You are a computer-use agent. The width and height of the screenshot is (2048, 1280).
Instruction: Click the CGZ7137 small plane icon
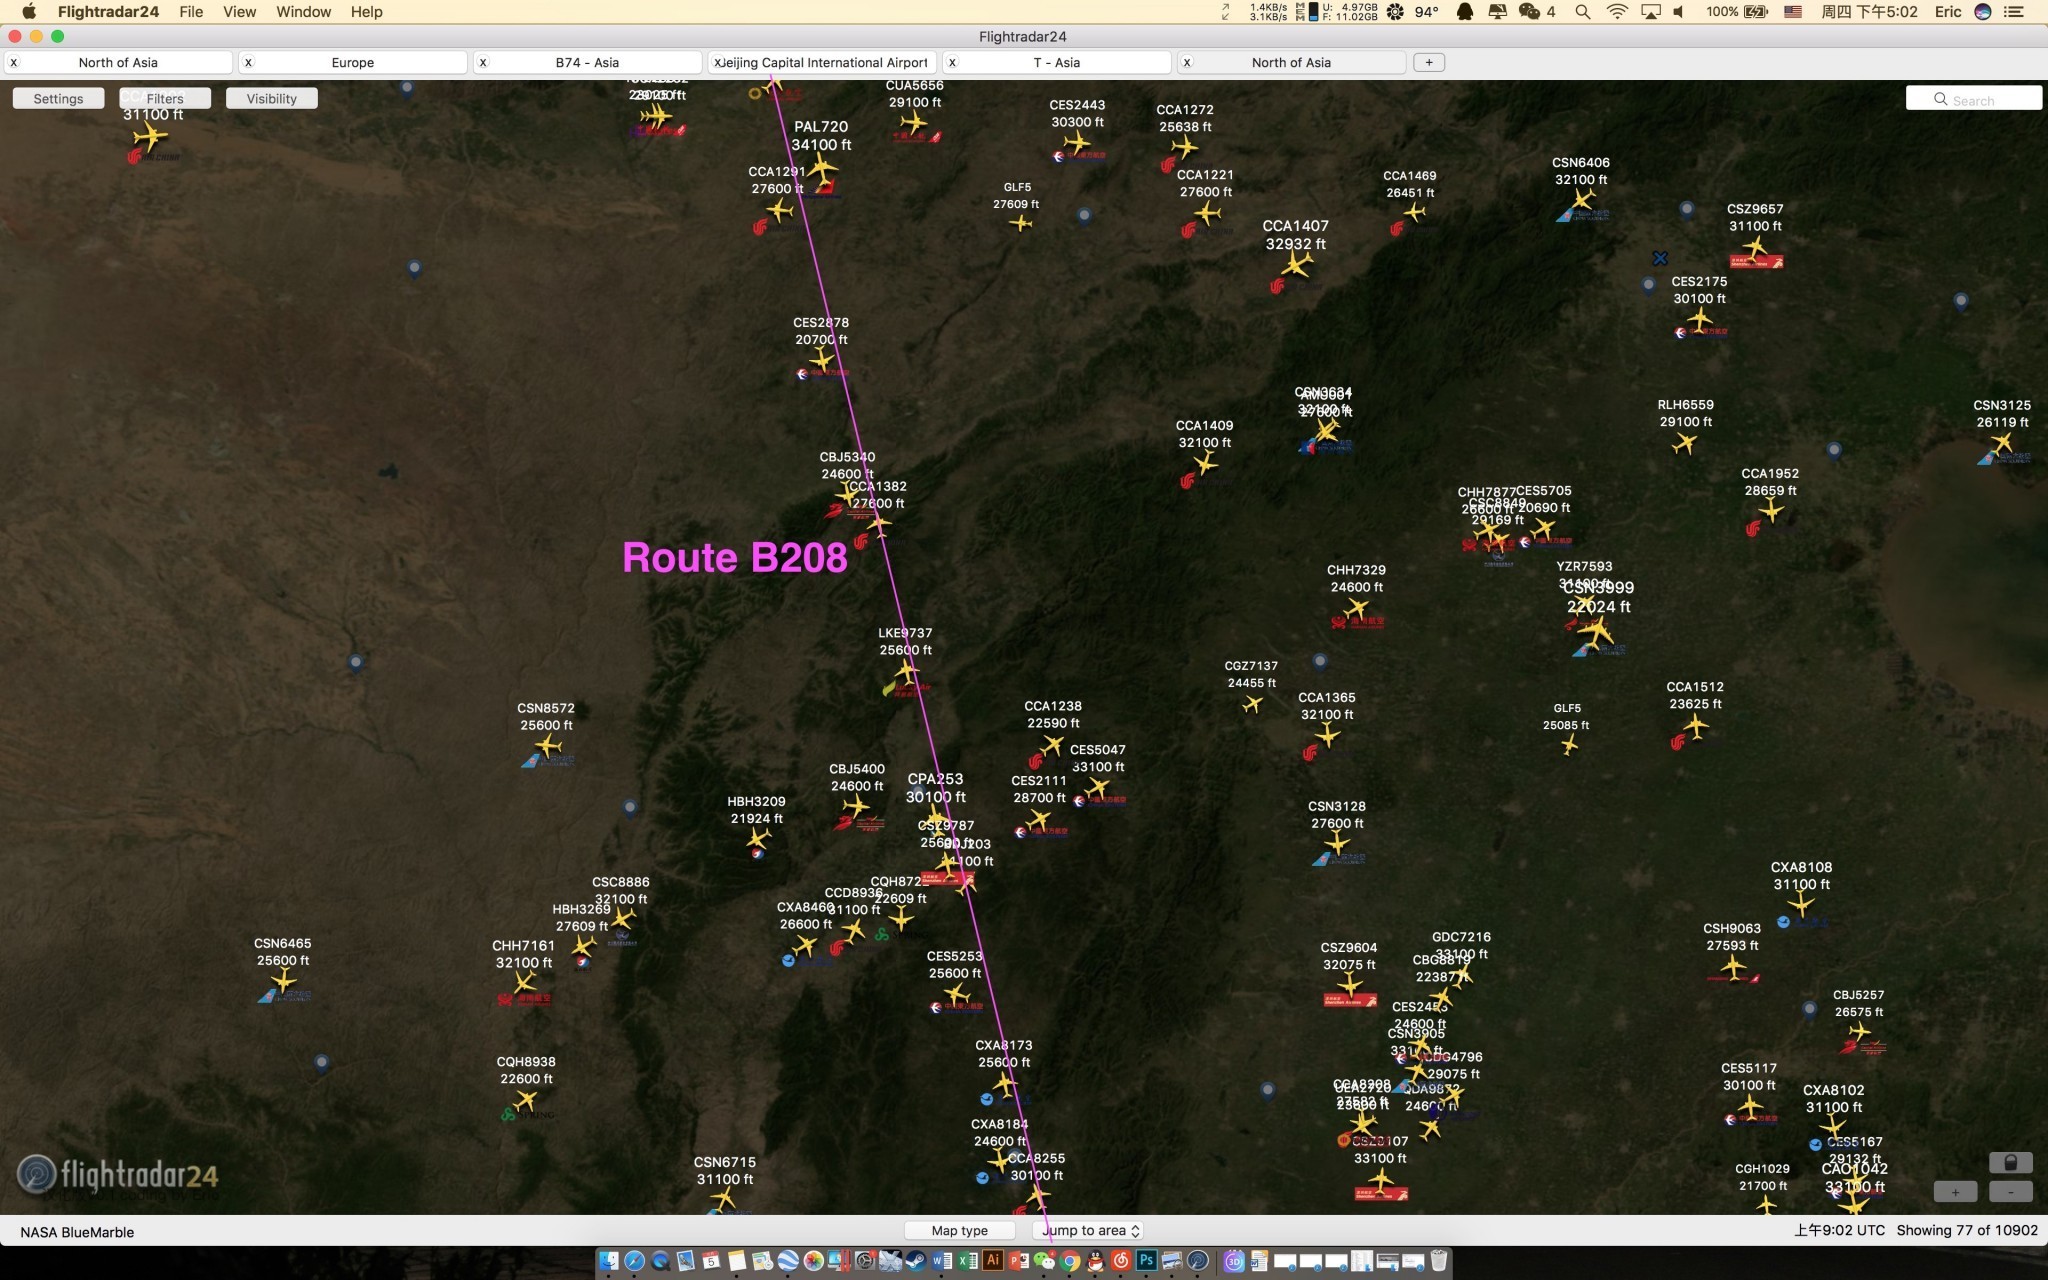[x=1252, y=704]
